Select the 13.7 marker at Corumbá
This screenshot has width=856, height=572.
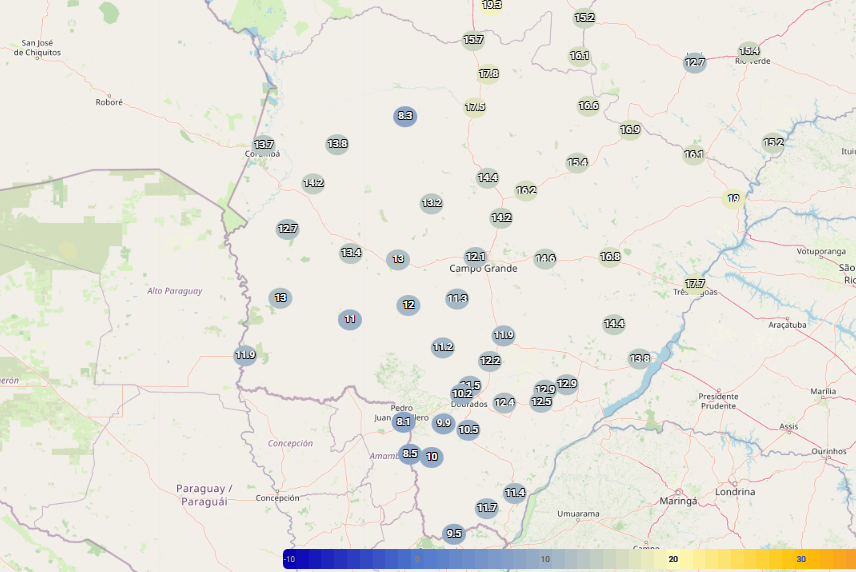(264, 145)
